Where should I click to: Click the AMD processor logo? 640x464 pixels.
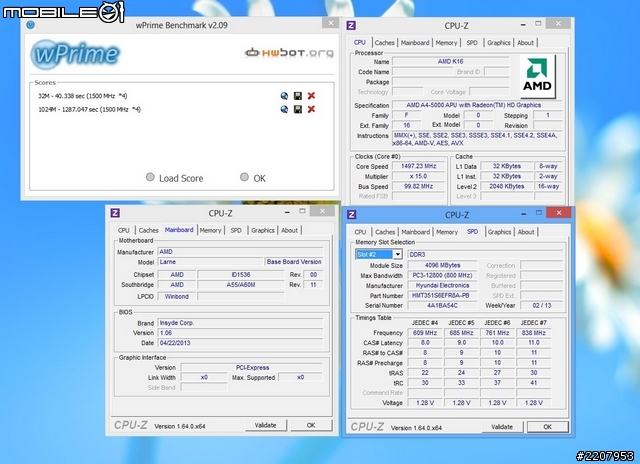(x=537, y=76)
